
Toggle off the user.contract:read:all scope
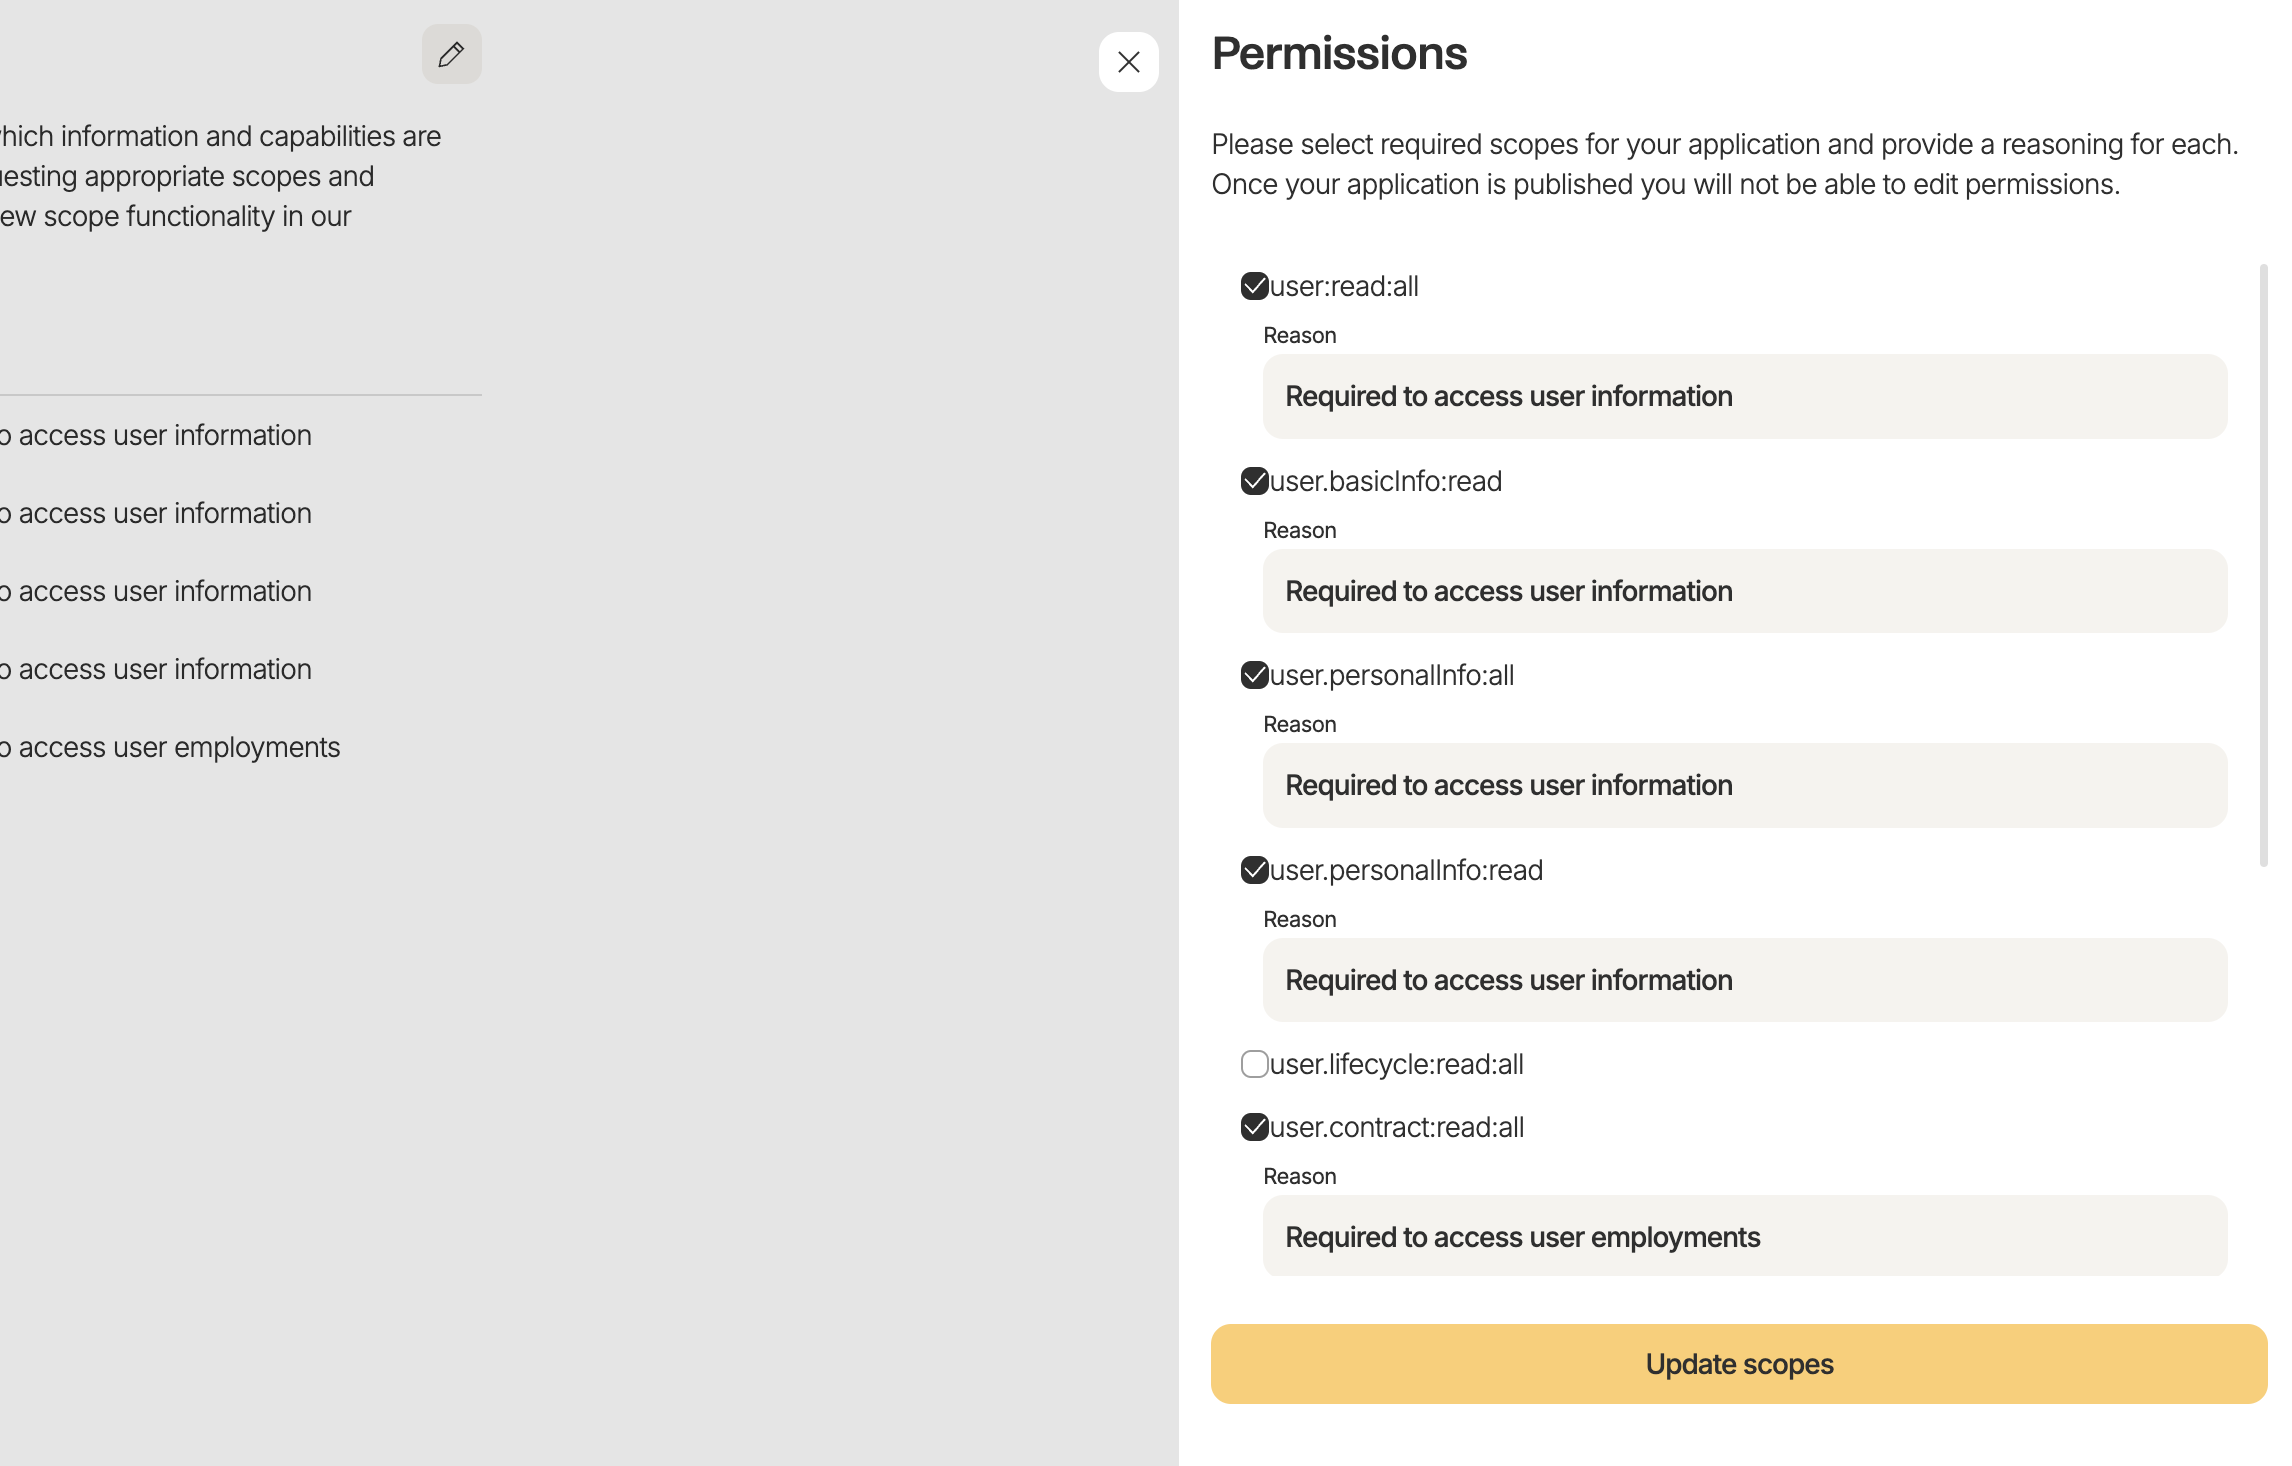pos(1255,1127)
